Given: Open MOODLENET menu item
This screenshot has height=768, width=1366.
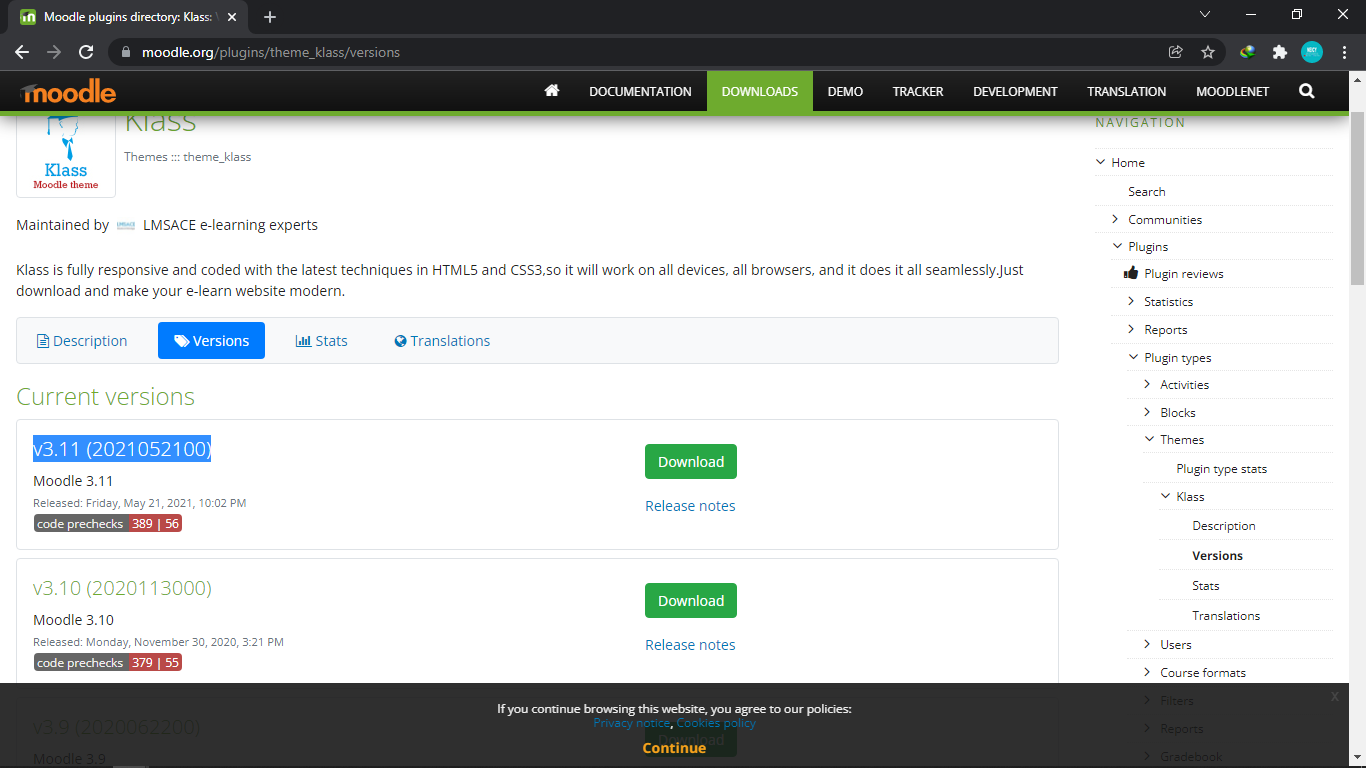Looking at the screenshot, I should coord(1232,91).
